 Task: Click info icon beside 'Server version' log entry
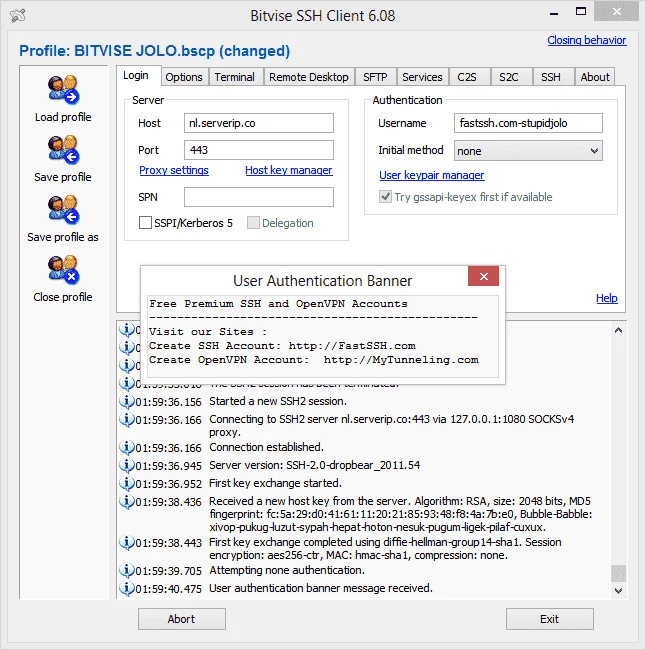126,465
